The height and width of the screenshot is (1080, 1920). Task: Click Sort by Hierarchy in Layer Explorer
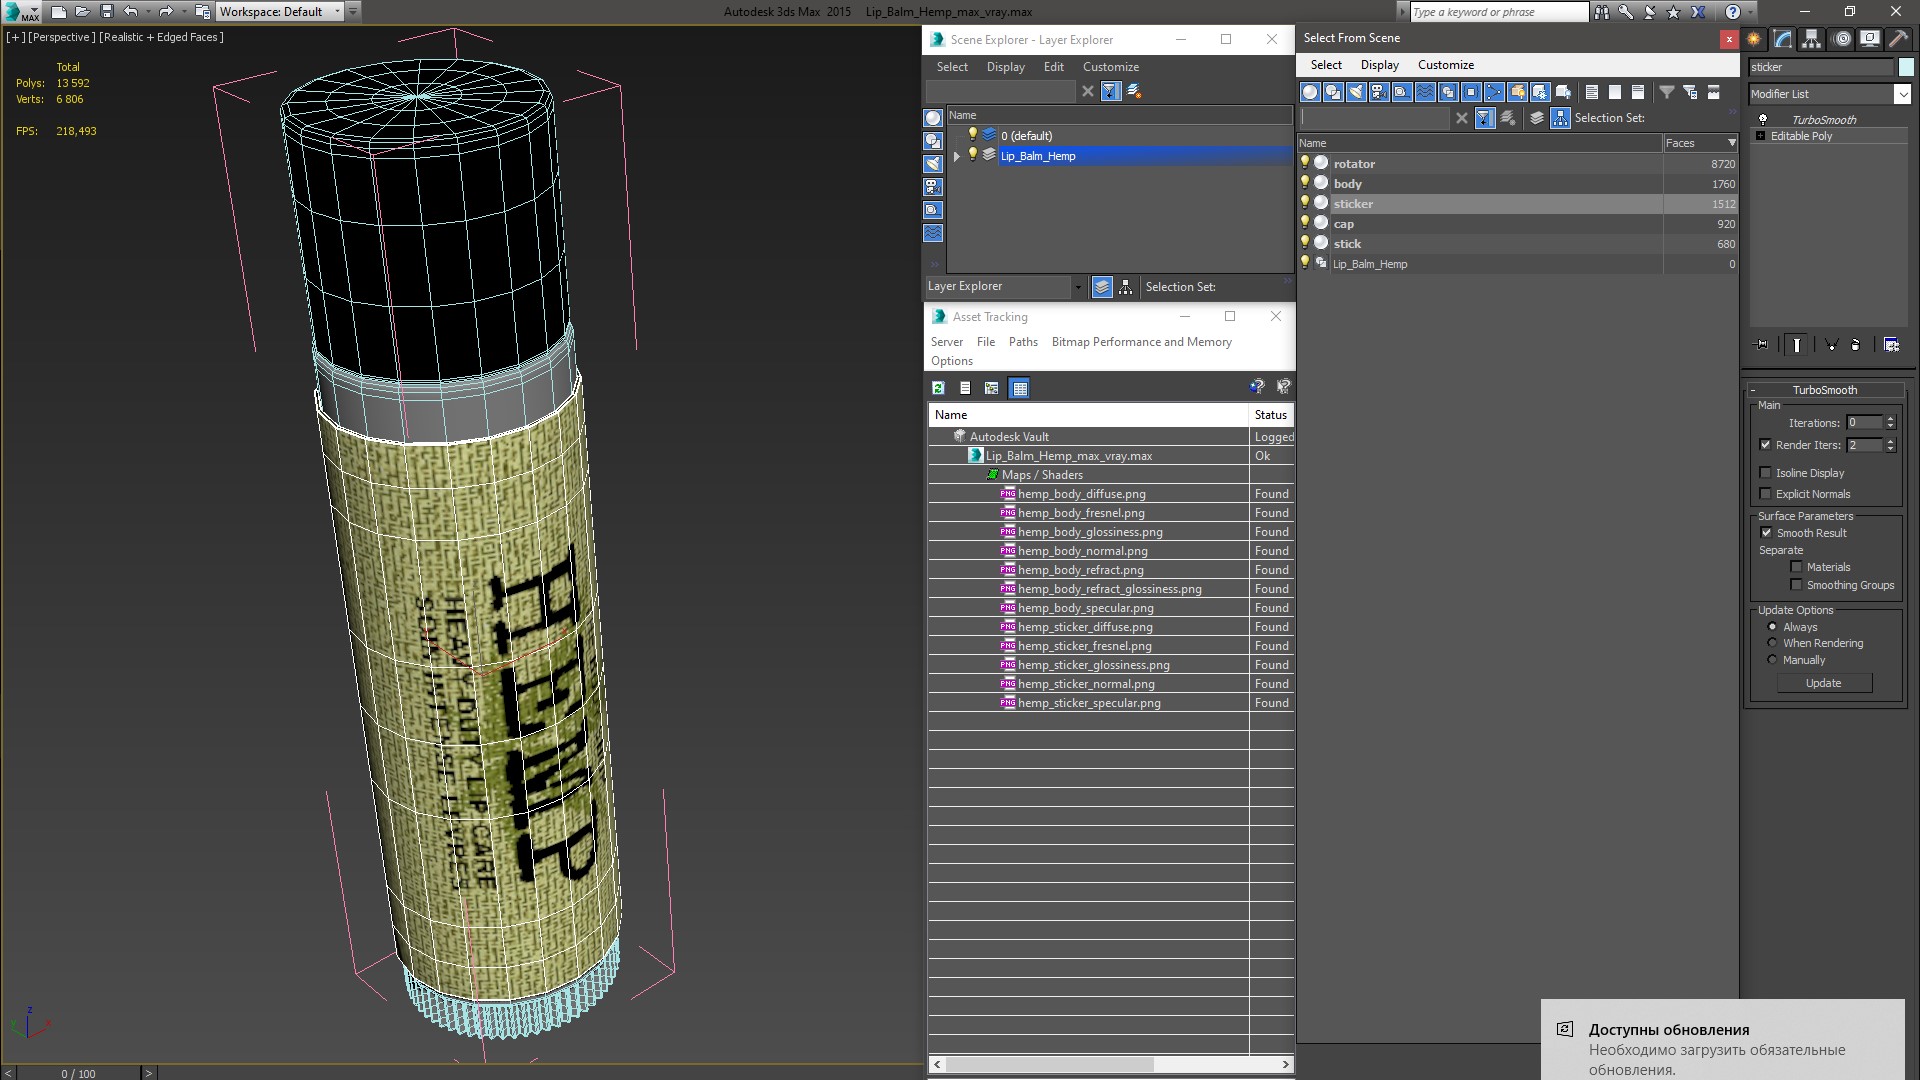1126,287
